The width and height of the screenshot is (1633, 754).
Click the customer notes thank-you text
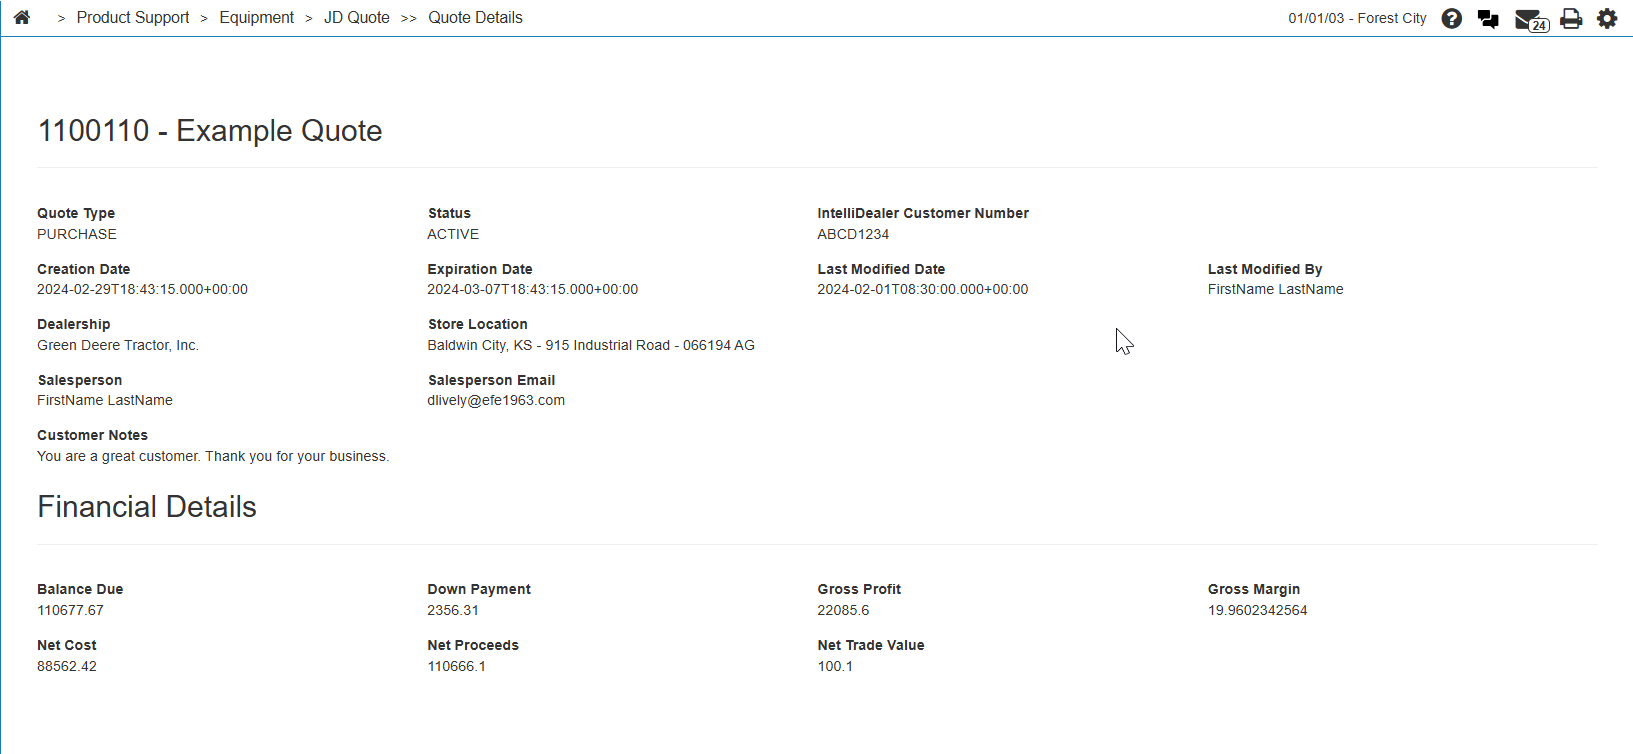tap(213, 456)
